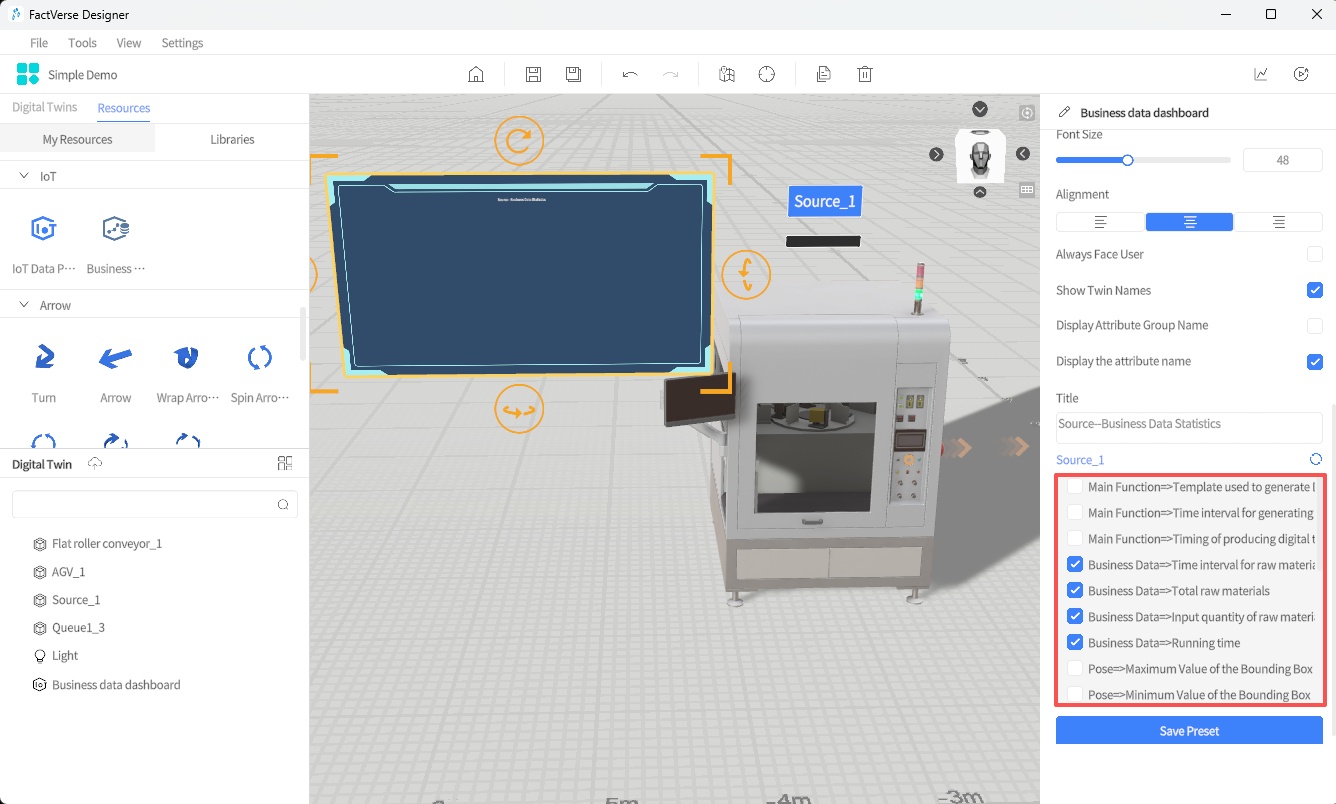1336x804 pixels.
Task: Uncheck Business Data Running time checkbox
Action: point(1075,643)
